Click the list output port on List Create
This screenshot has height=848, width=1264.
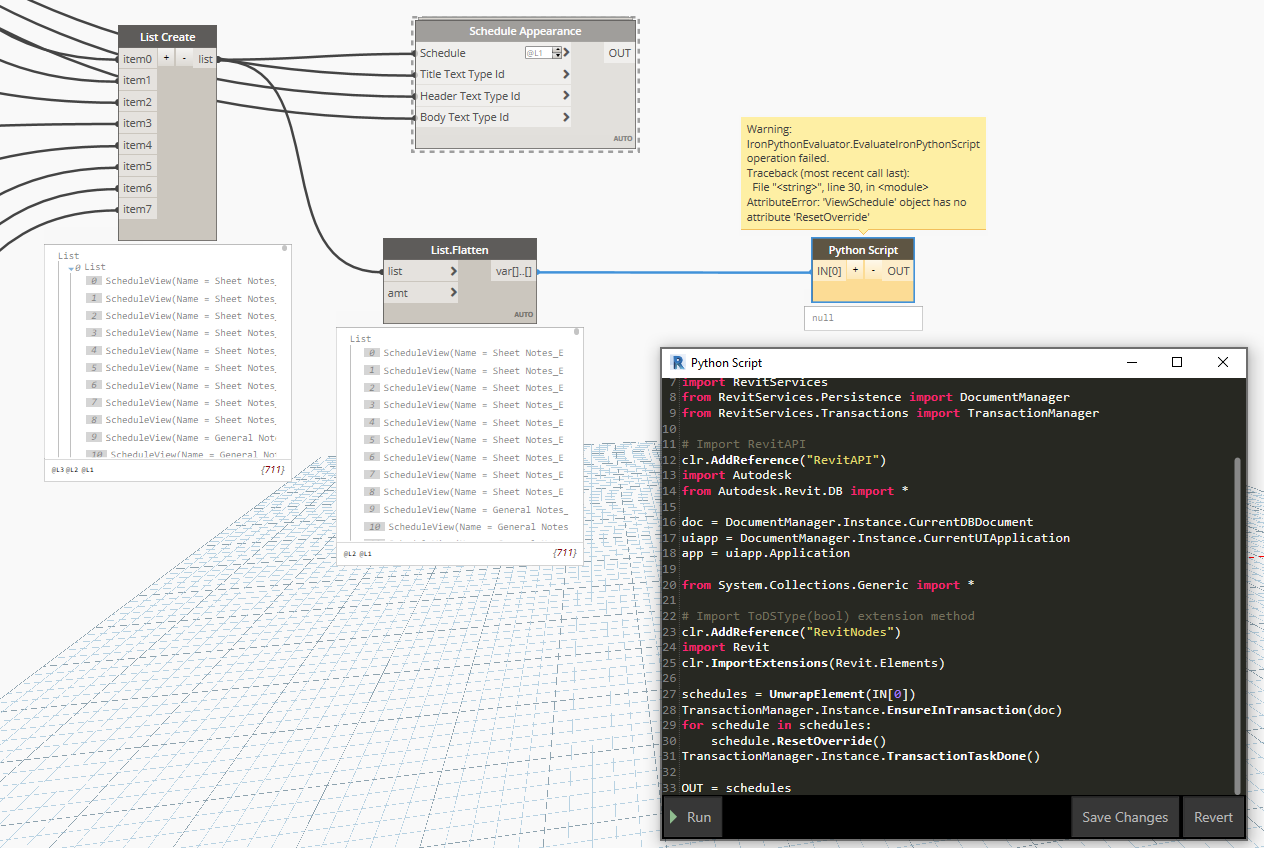click(205, 59)
